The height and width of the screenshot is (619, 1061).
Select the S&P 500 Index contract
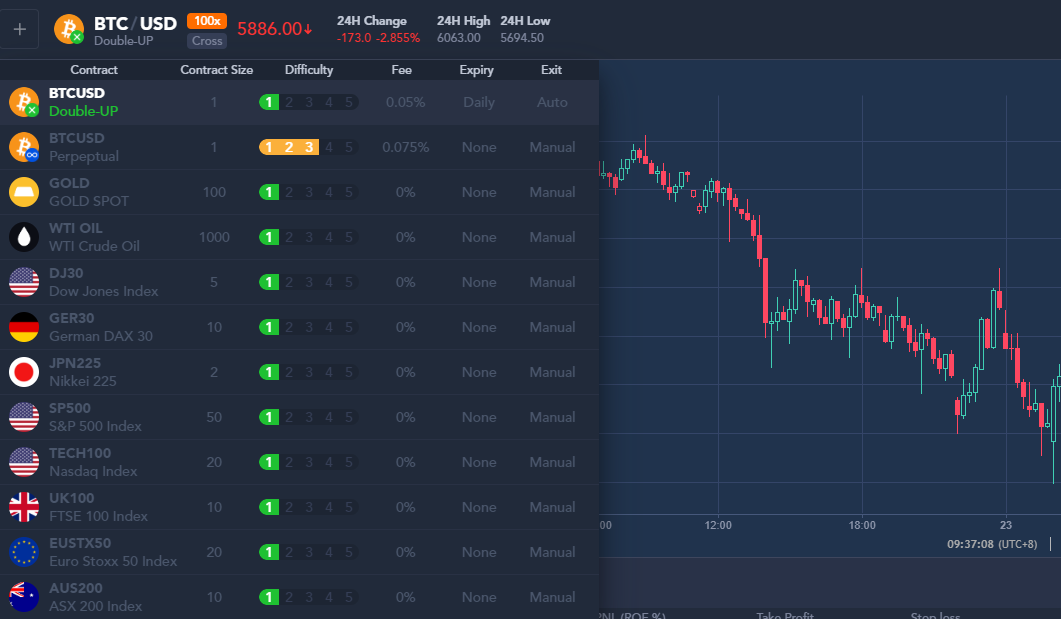tap(299, 417)
